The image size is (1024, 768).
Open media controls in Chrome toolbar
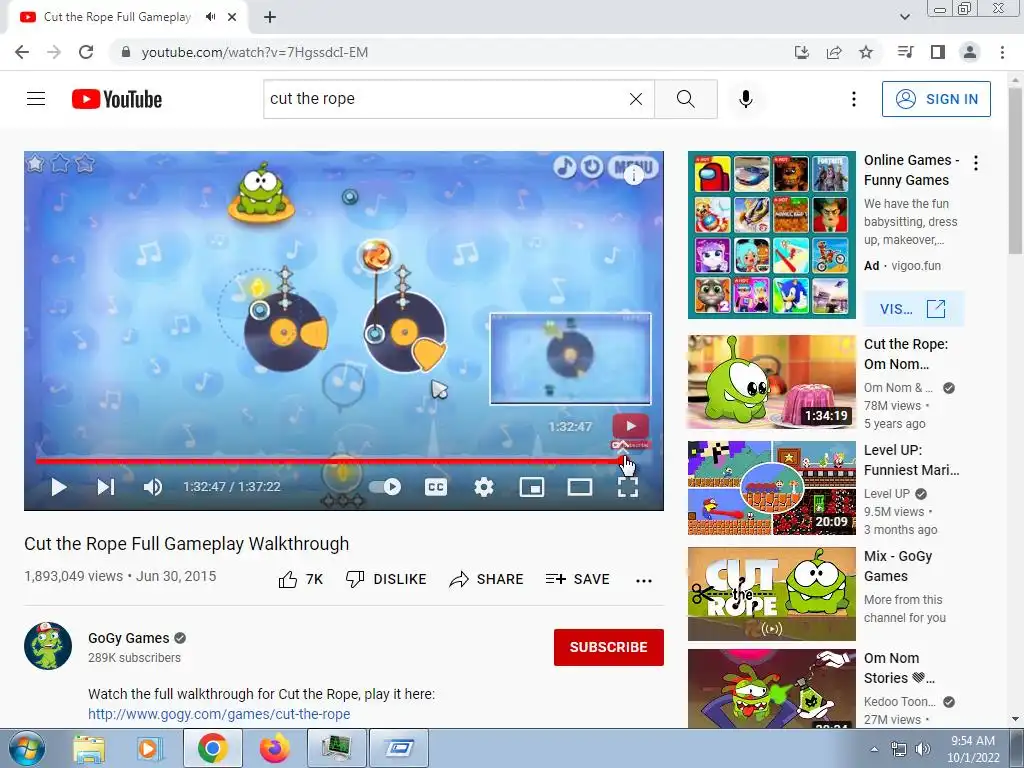coord(905,52)
